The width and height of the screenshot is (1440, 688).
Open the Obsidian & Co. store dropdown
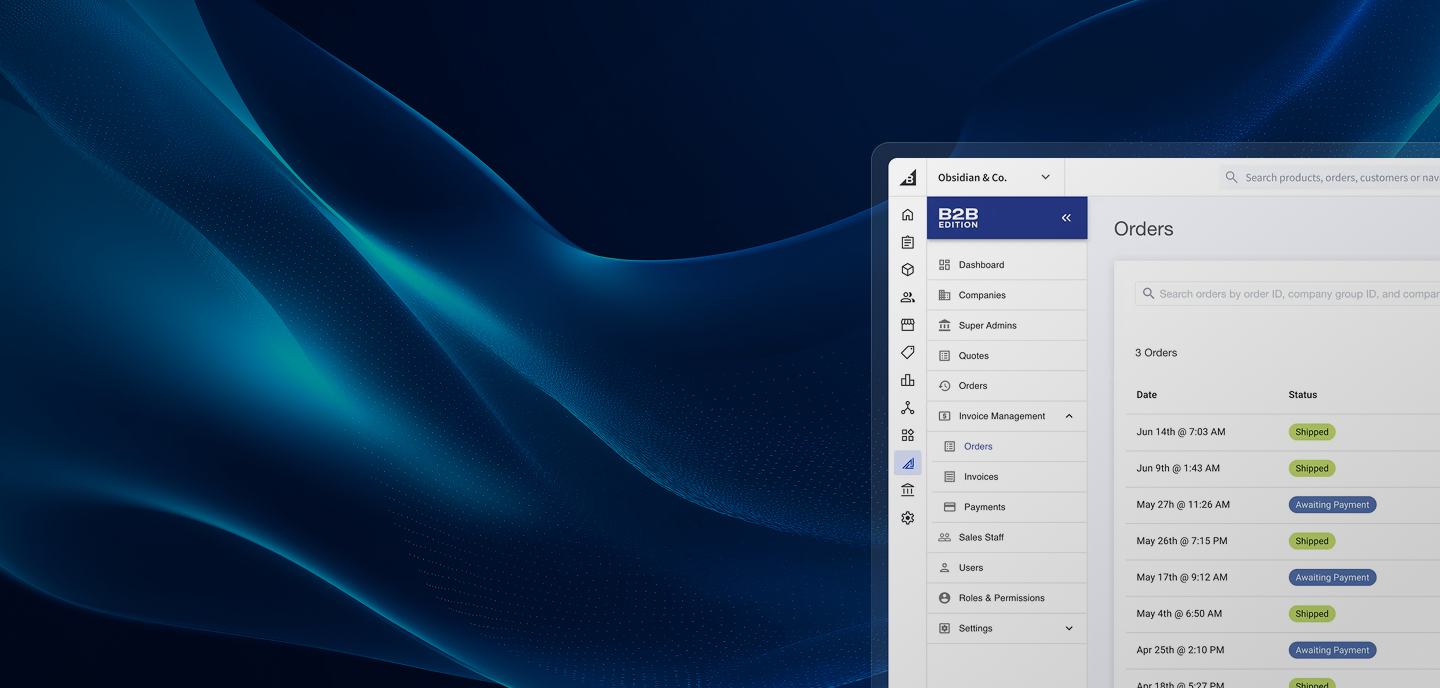point(995,177)
